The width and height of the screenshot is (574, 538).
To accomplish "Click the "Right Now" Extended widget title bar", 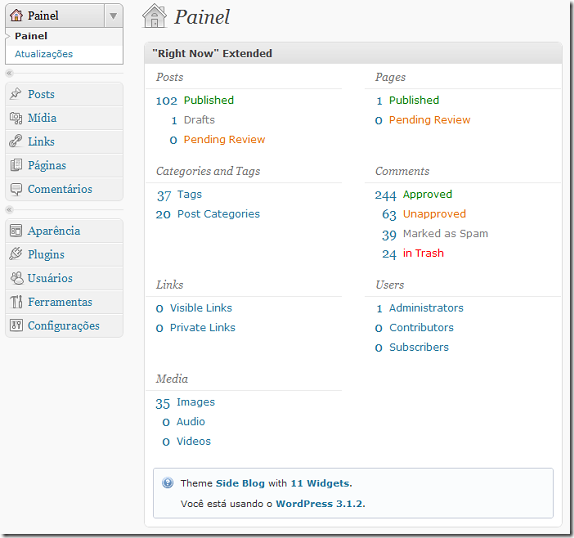I will [353, 53].
